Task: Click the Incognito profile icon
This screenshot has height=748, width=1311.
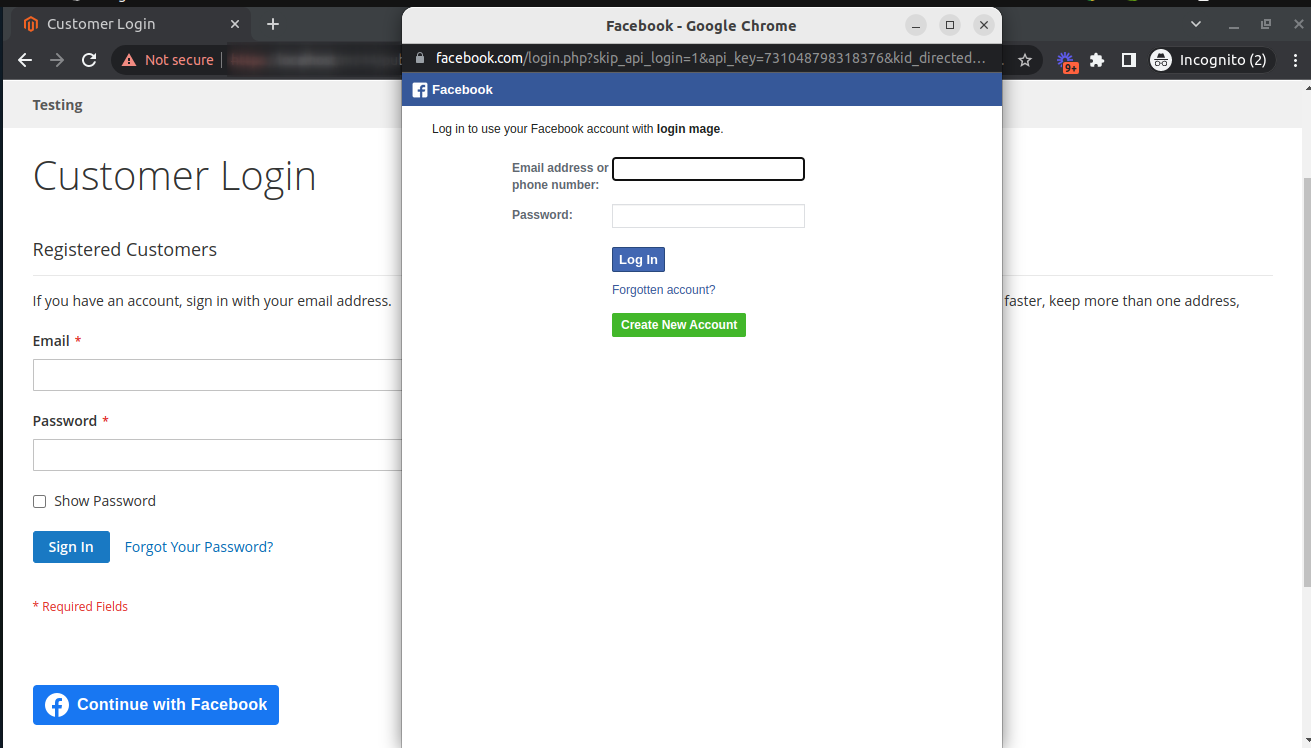Action: click(x=1160, y=60)
